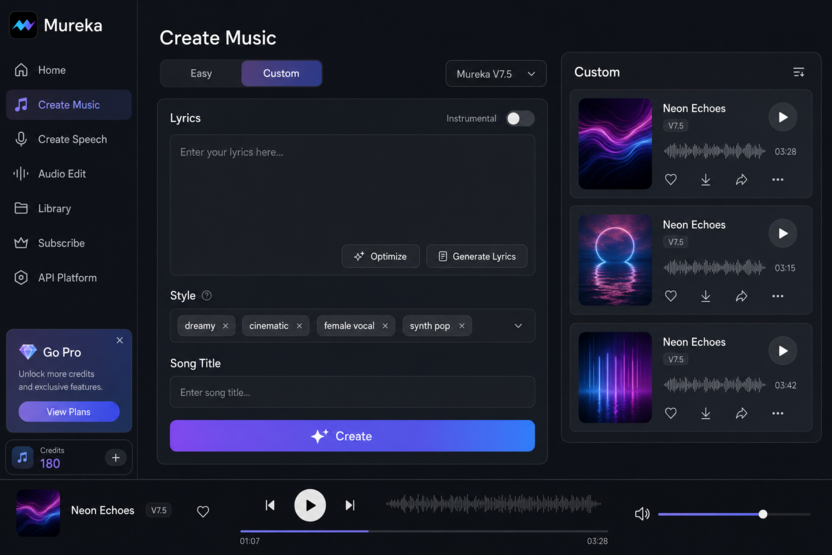Click the Optimize lyrics button
This screenshot has height=555, width=832.
[381, 256]
